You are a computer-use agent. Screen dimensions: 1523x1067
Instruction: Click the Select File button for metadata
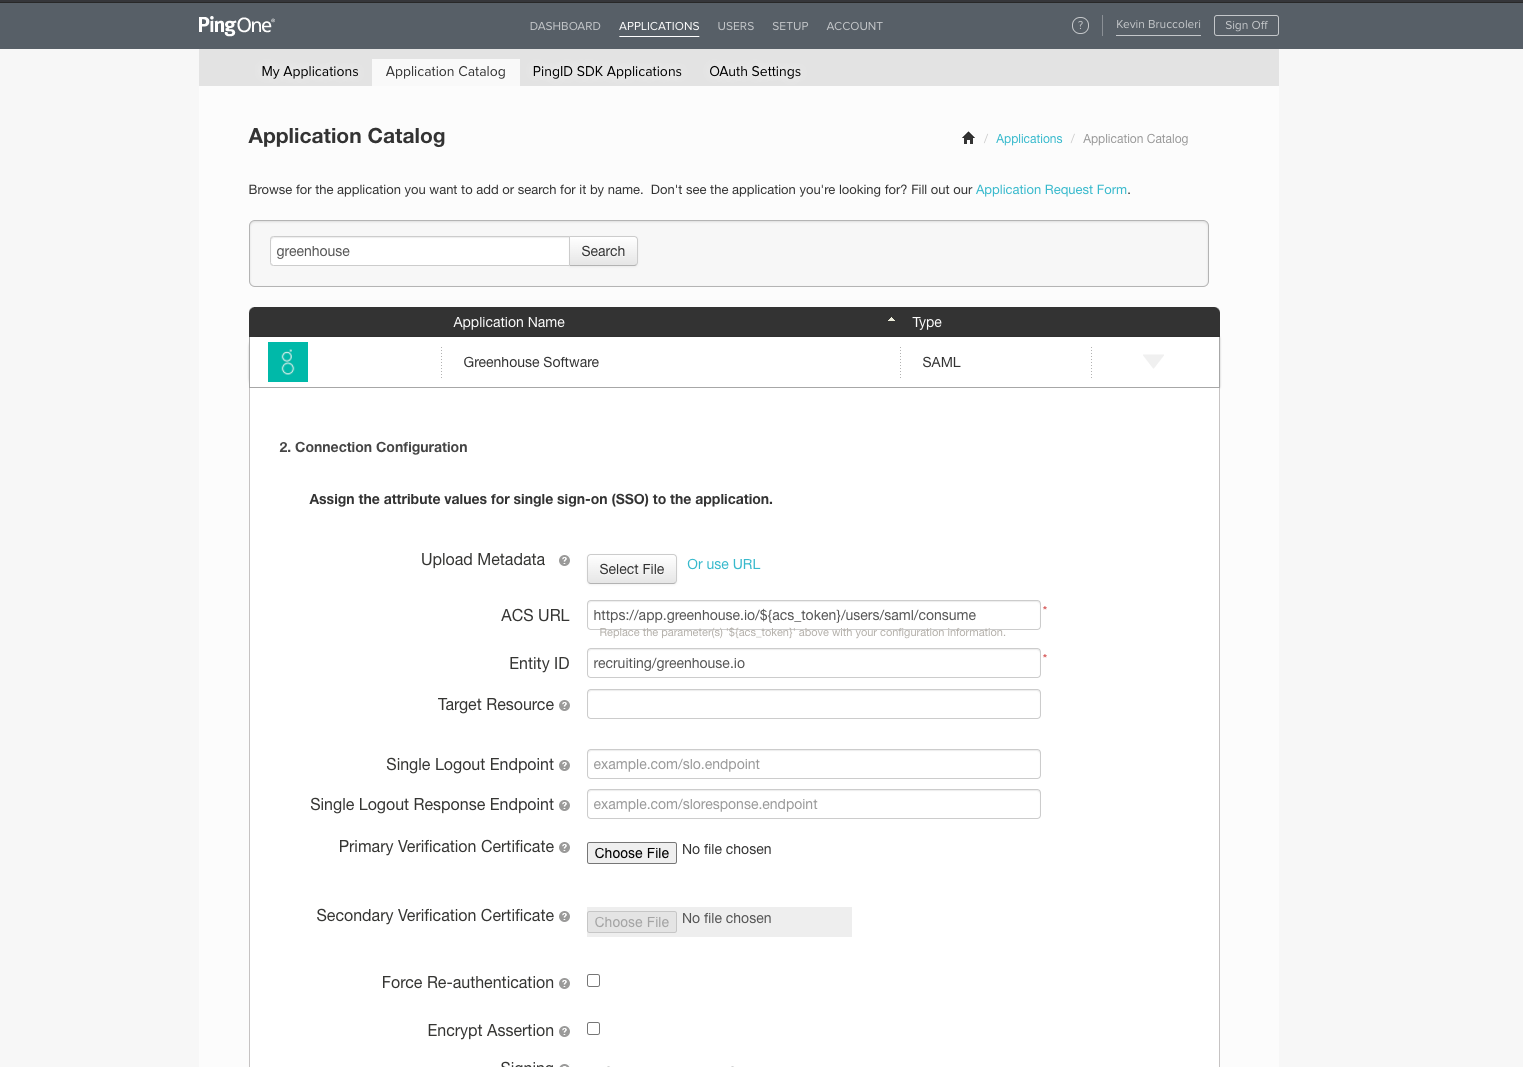[631, 569]
